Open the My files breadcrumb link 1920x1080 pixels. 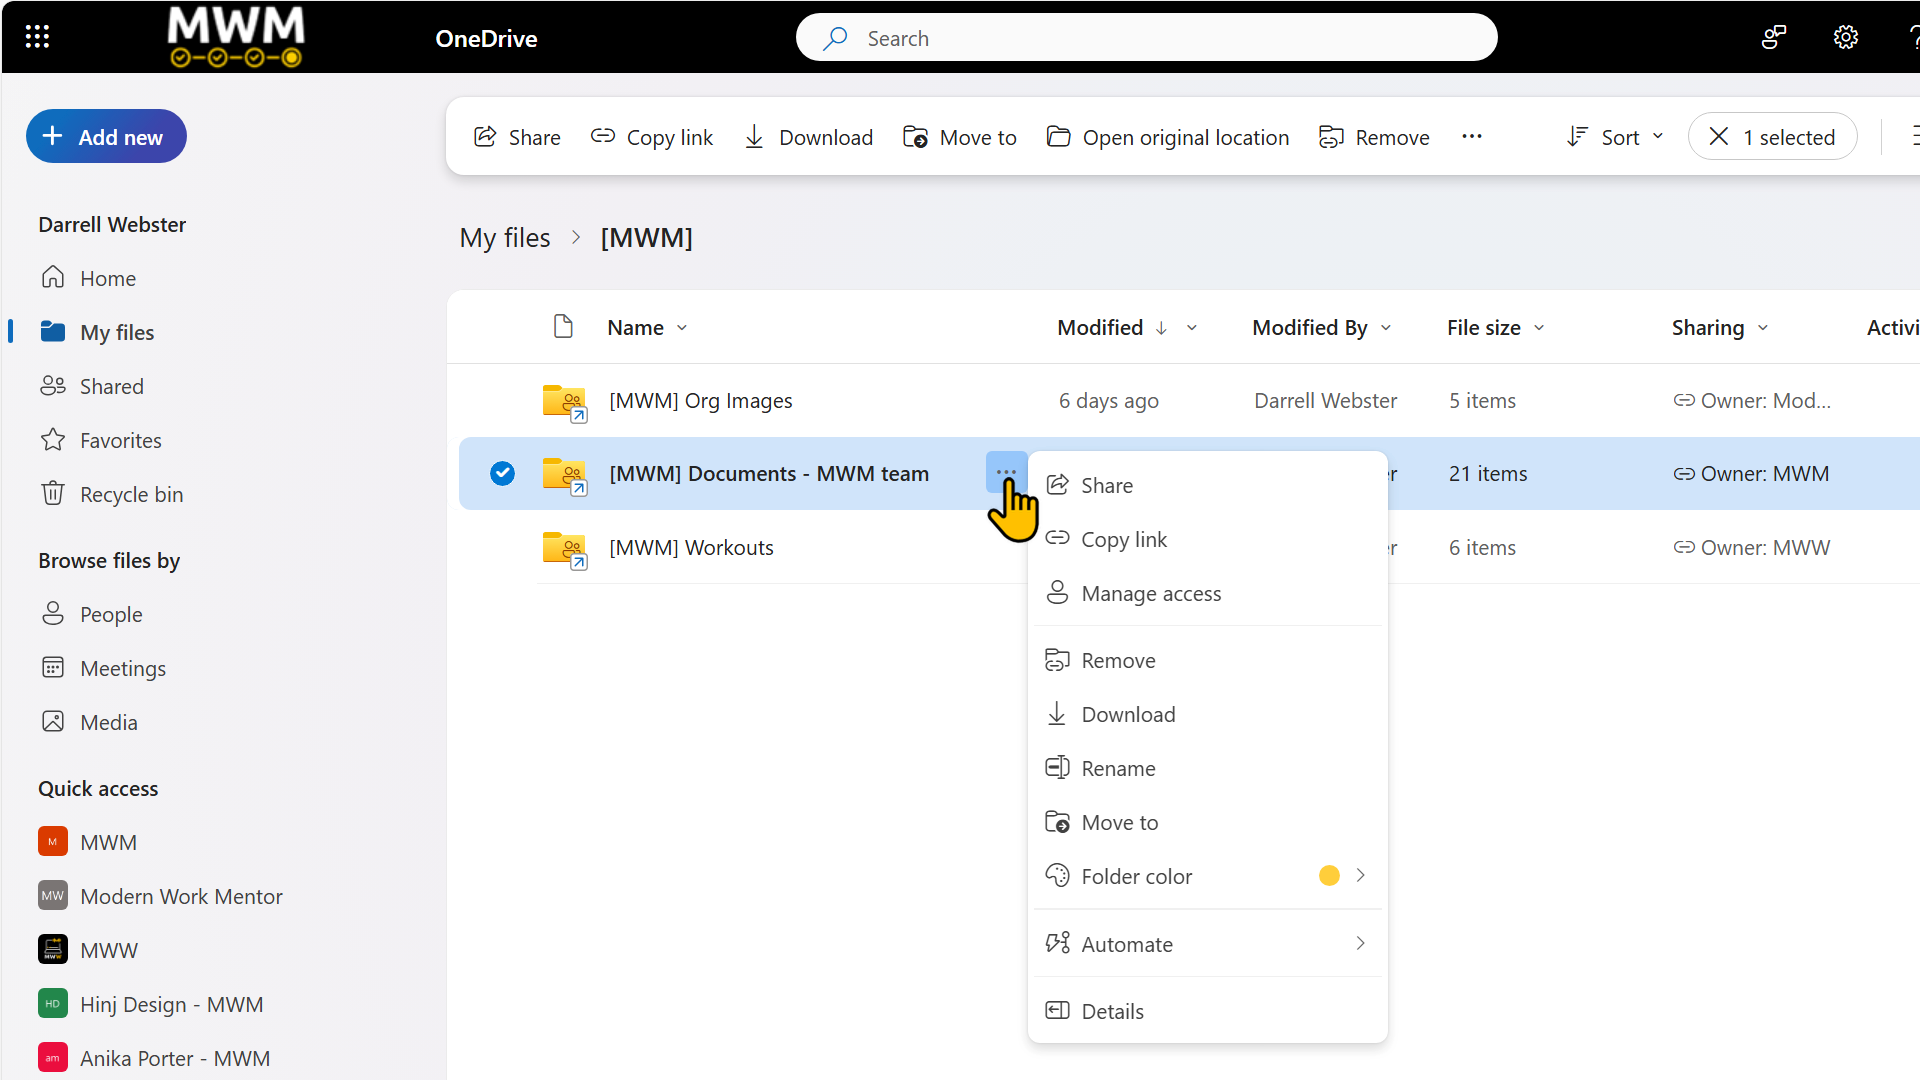point(505,237)
